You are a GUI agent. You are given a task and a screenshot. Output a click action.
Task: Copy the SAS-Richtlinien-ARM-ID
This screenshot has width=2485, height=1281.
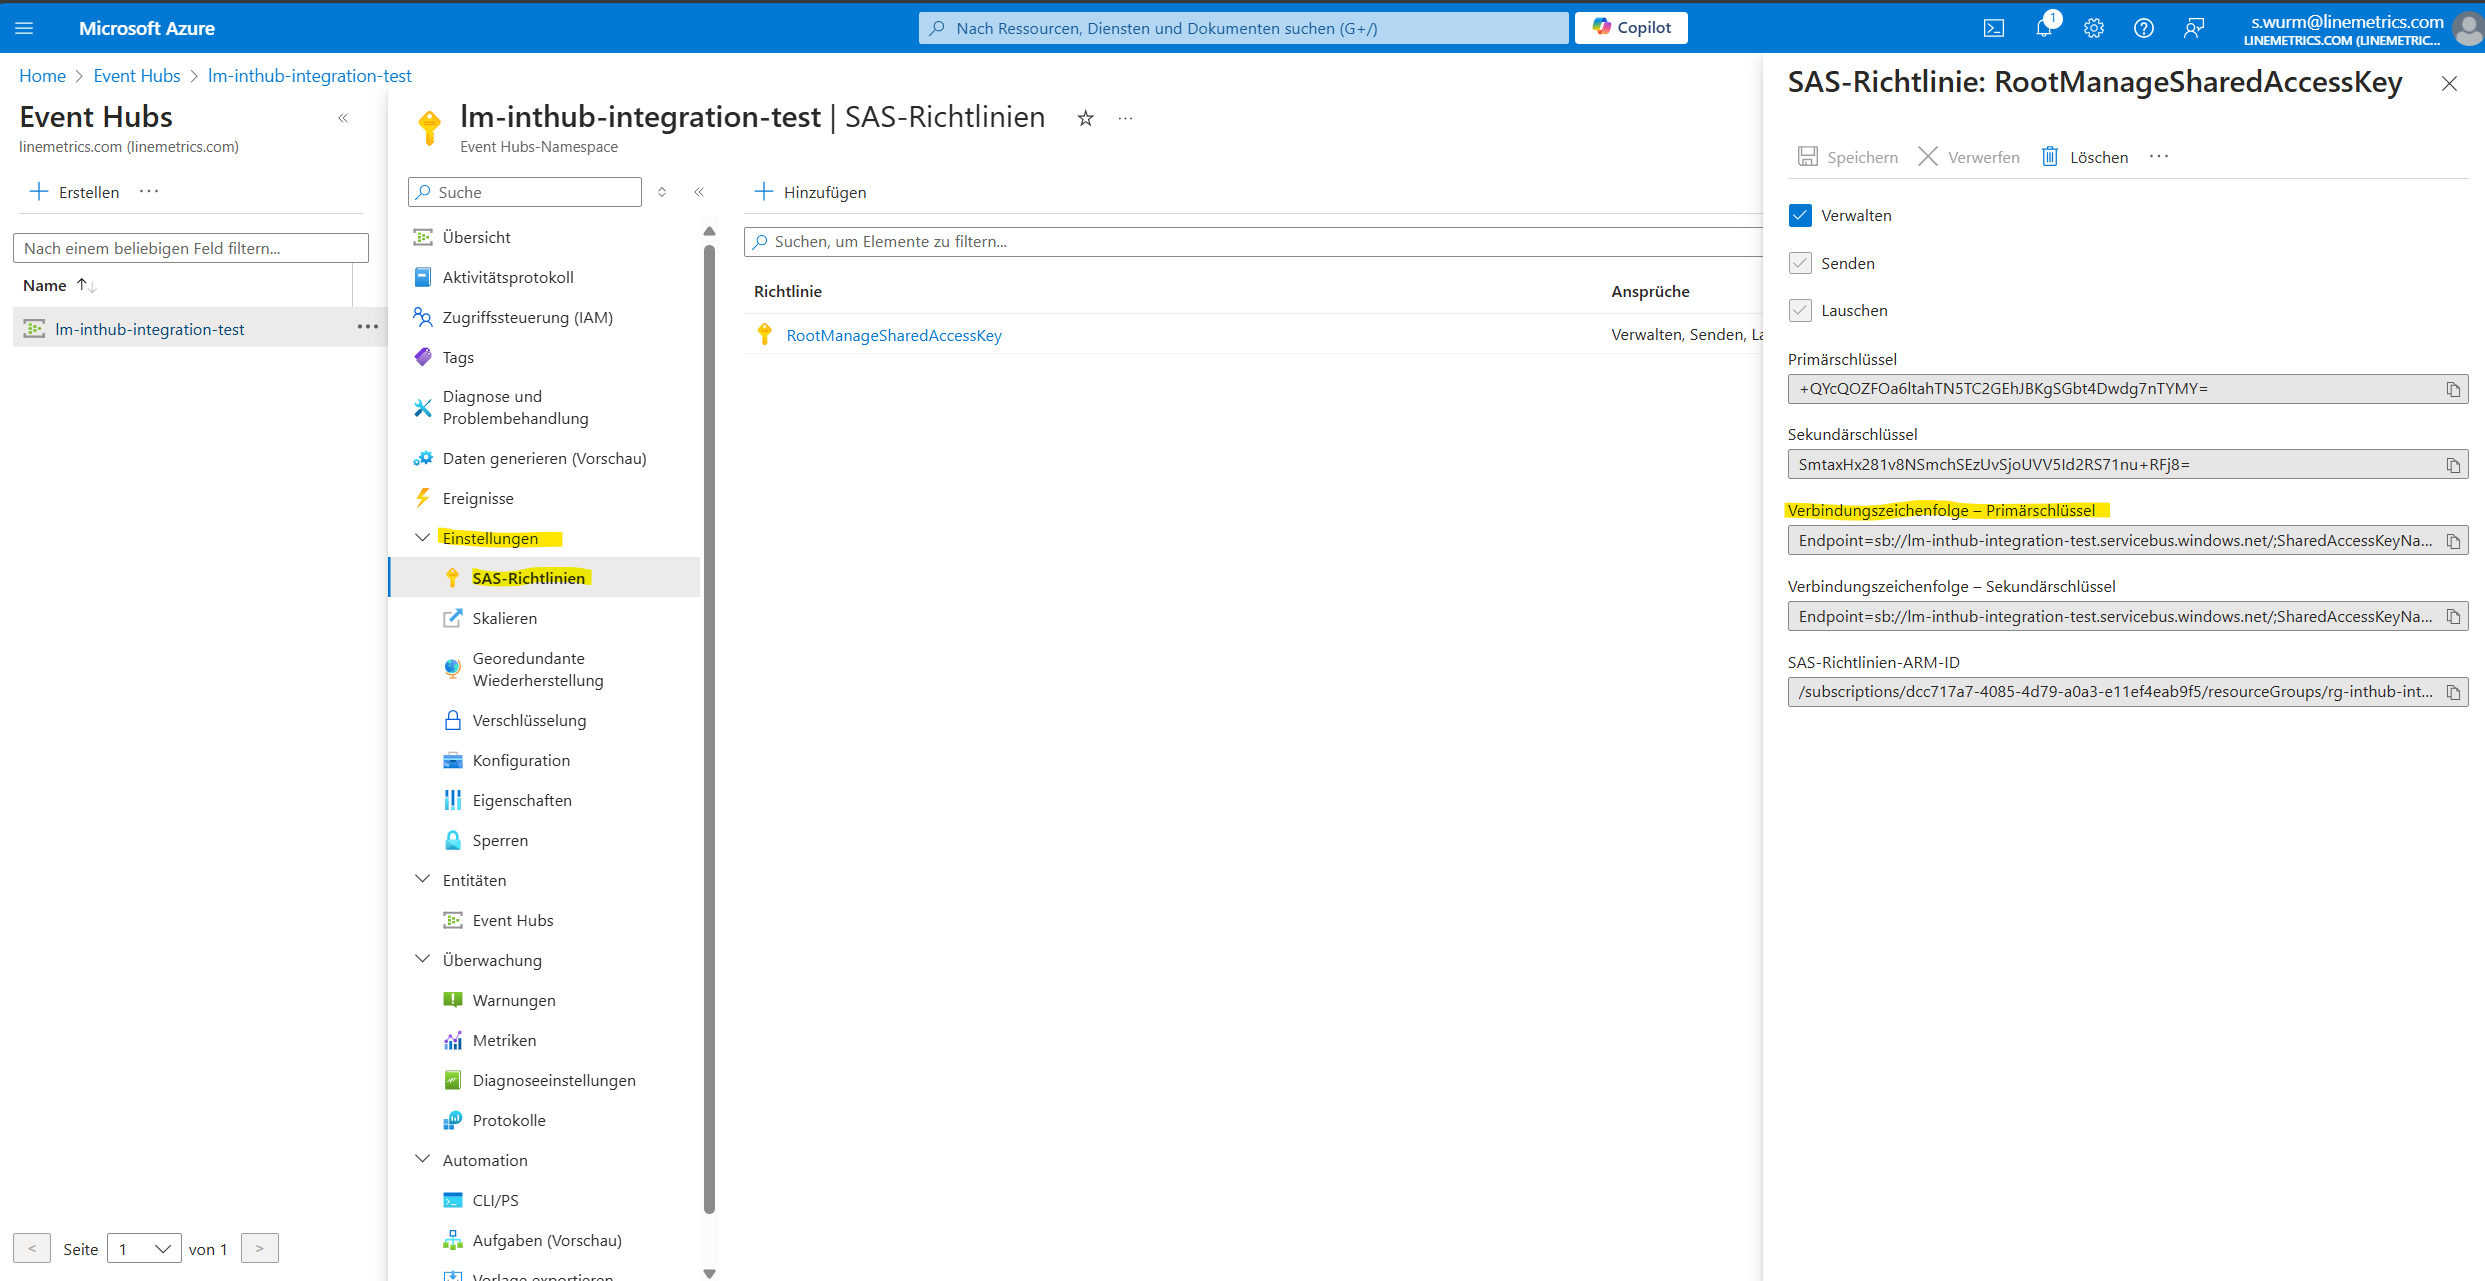click(x=2453, y=692)
